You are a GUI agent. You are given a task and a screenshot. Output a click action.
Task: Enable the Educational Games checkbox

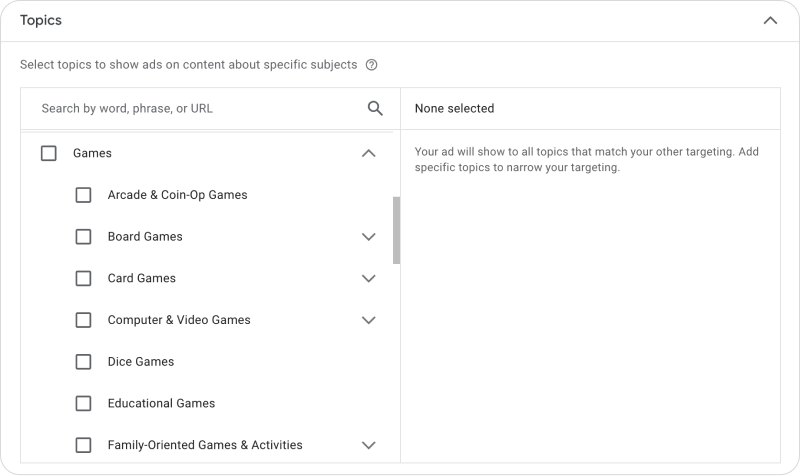click(83, 404)
